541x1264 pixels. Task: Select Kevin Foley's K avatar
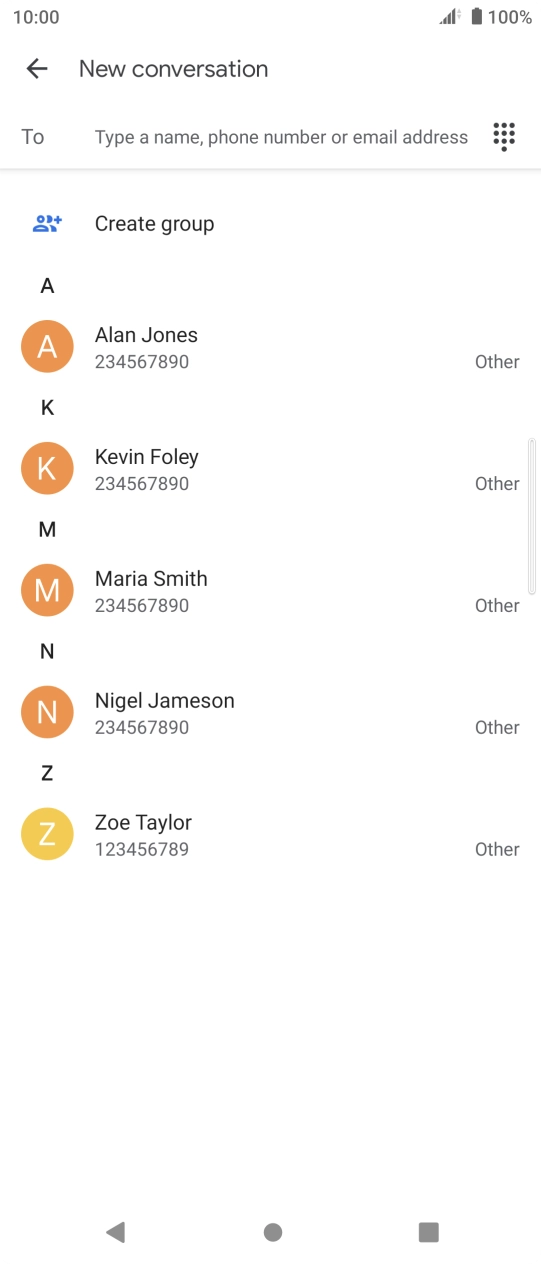47,469
